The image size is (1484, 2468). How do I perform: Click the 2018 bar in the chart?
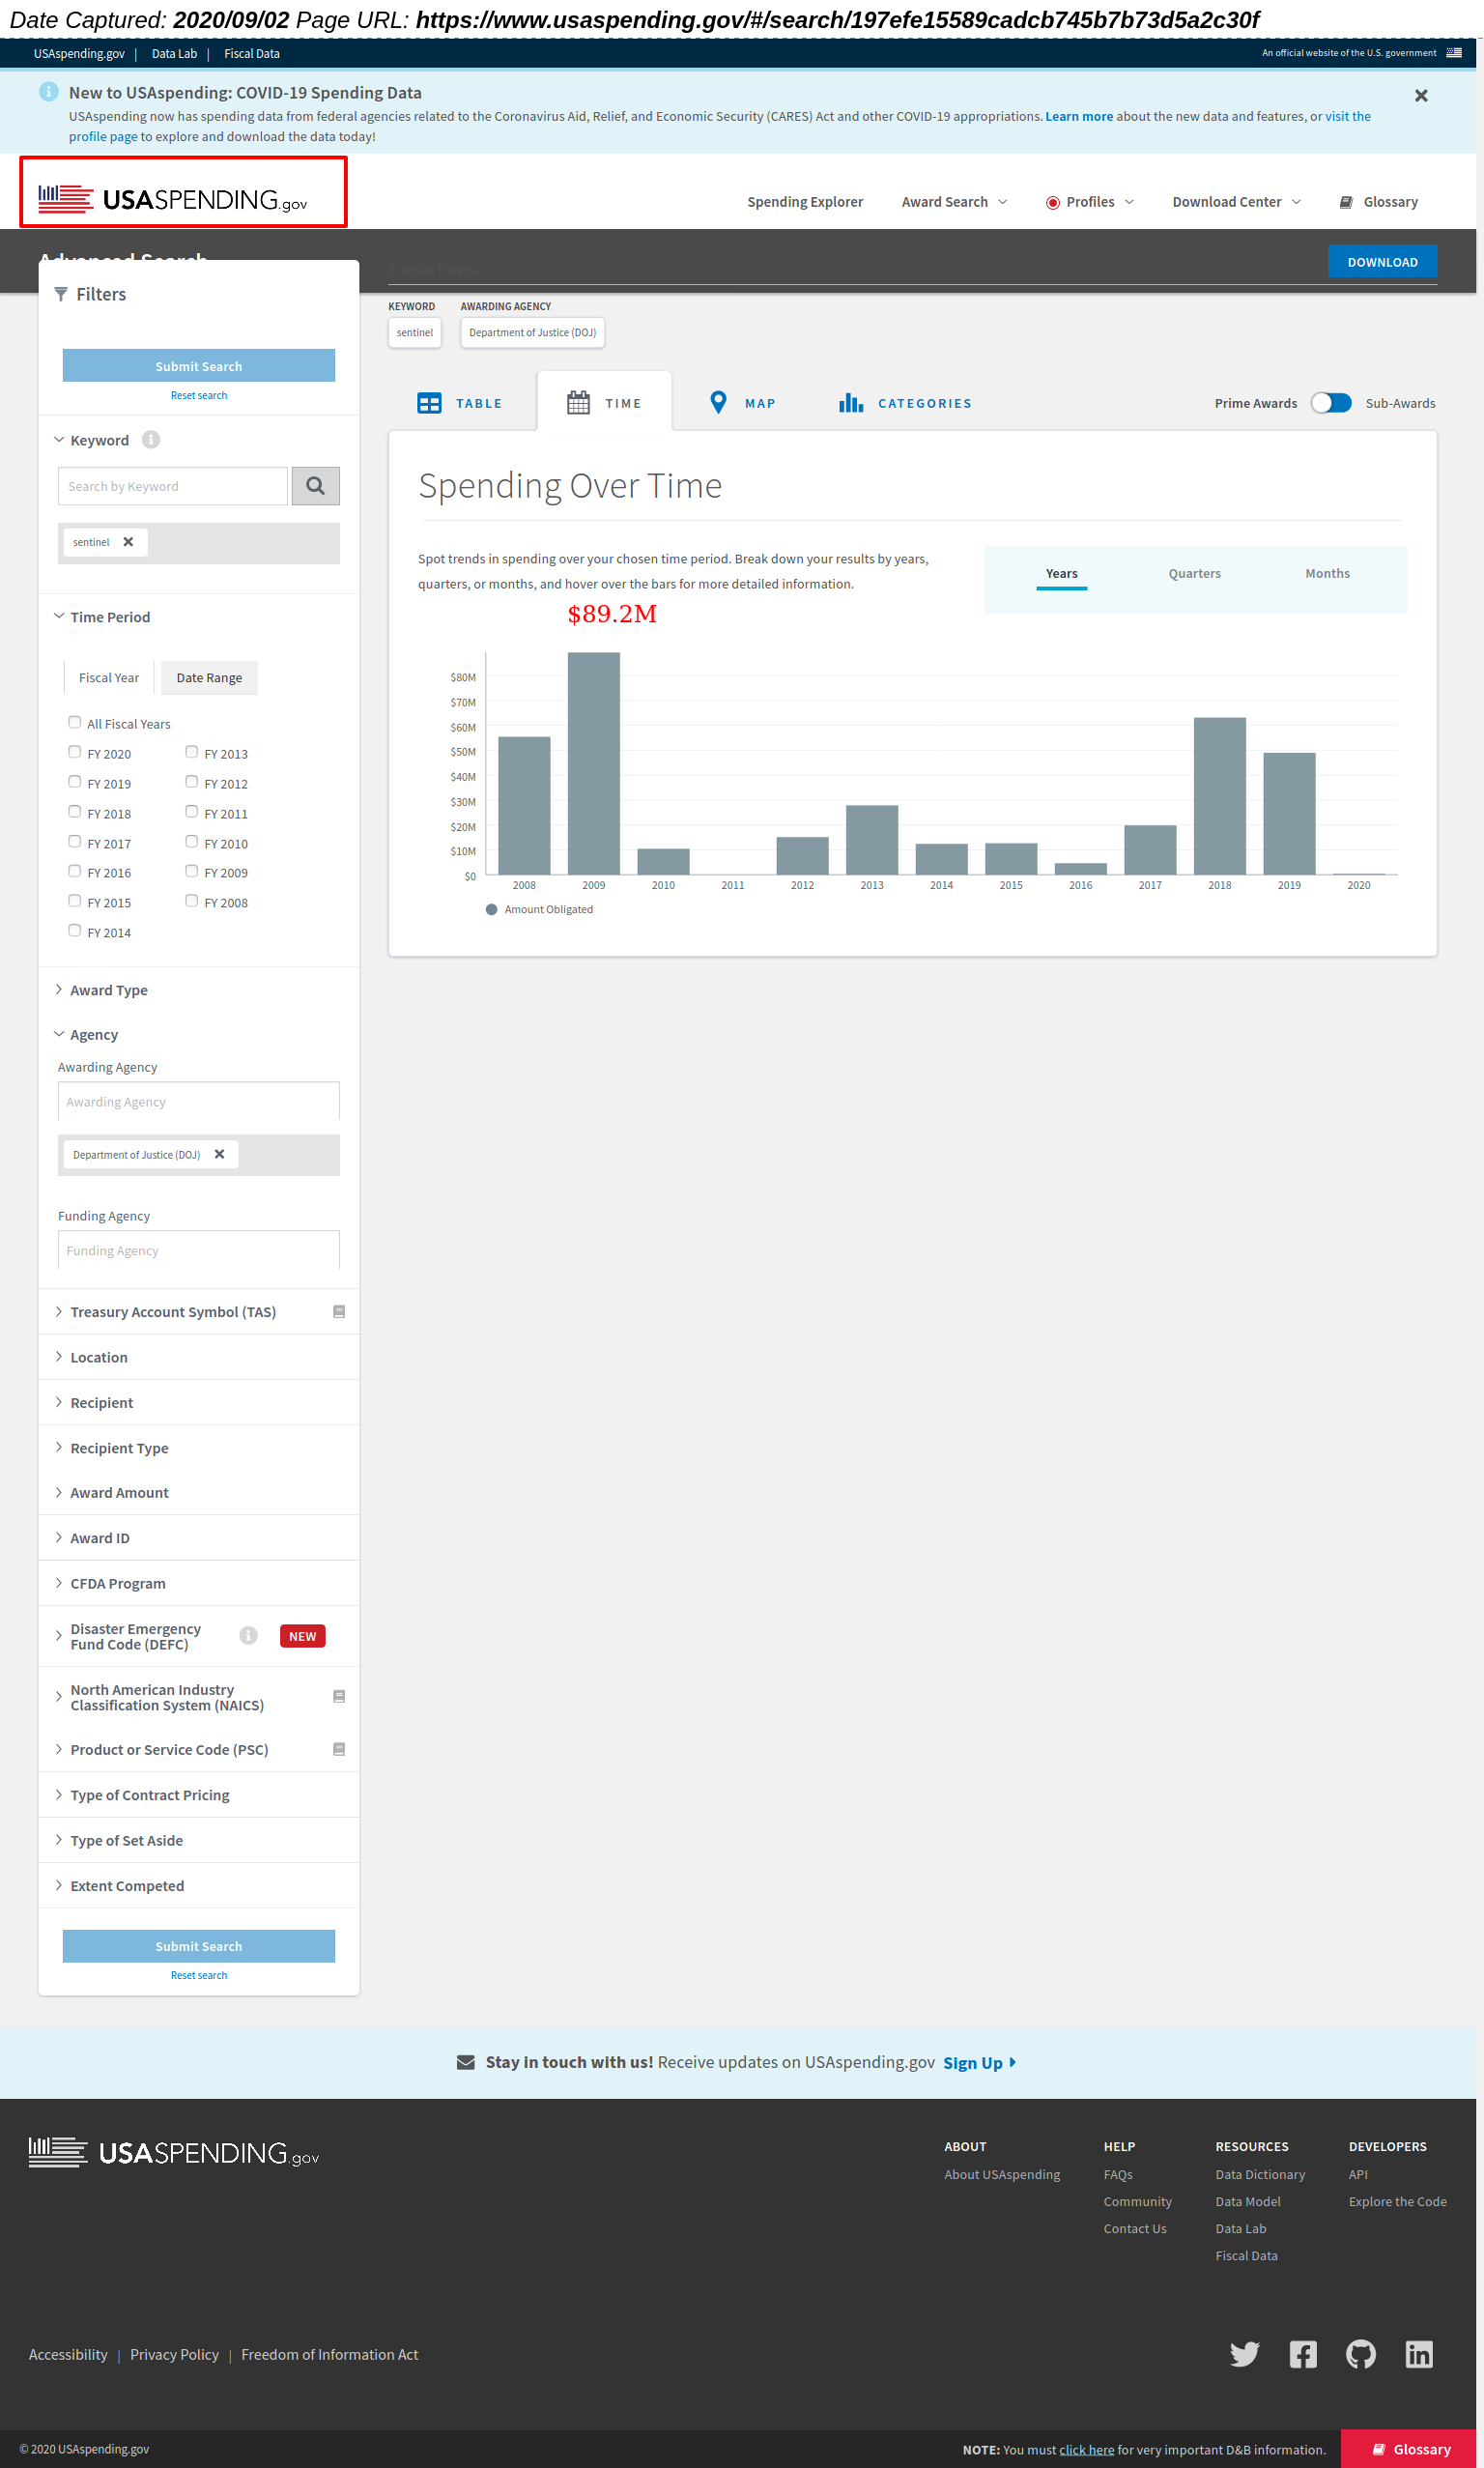1219,796
